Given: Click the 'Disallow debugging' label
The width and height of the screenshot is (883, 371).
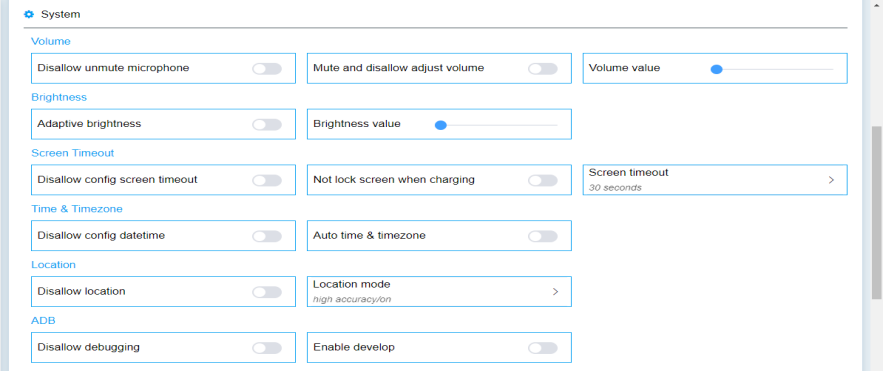Looking at the screenshot, I should [x=88, y=347].
